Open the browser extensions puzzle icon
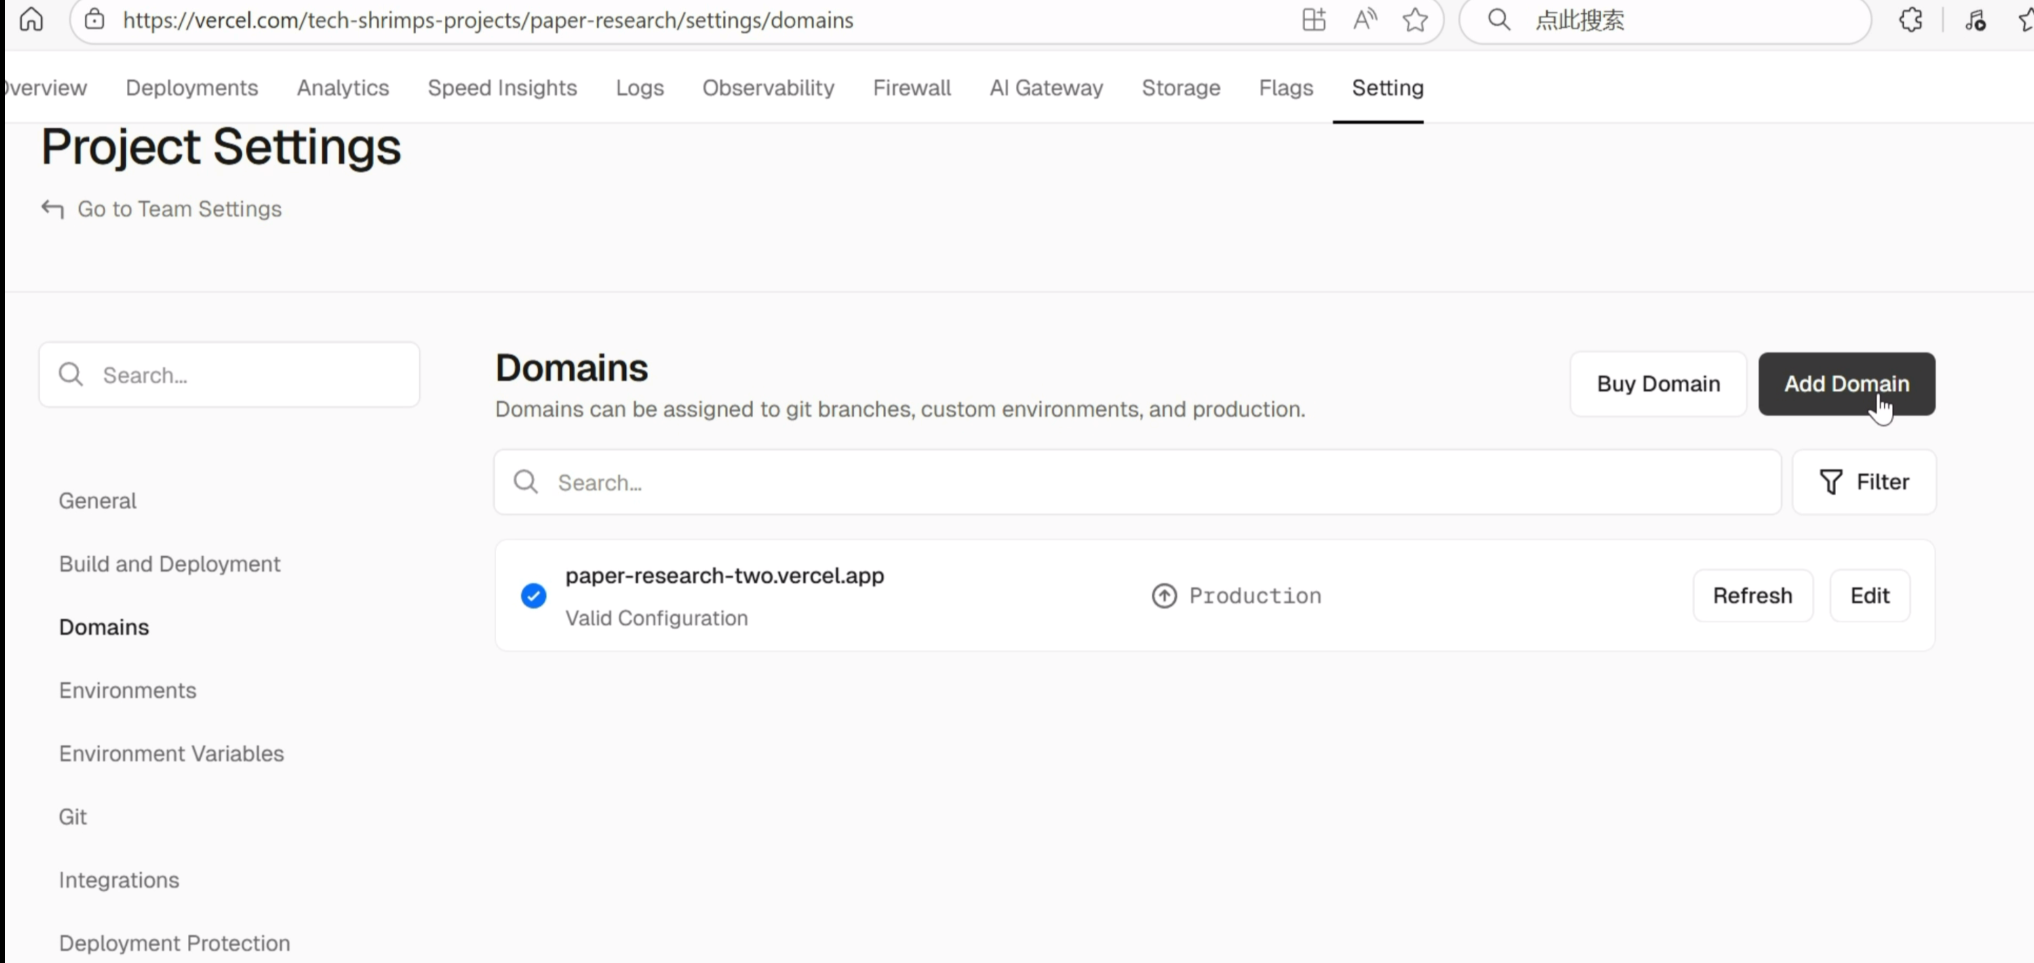2034x963 pixels. click(x=1911, y=19)
